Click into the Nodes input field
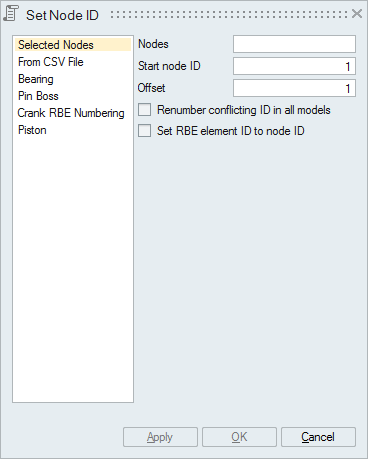The height and width of the screenshot is (459, 368). point(294,44)
